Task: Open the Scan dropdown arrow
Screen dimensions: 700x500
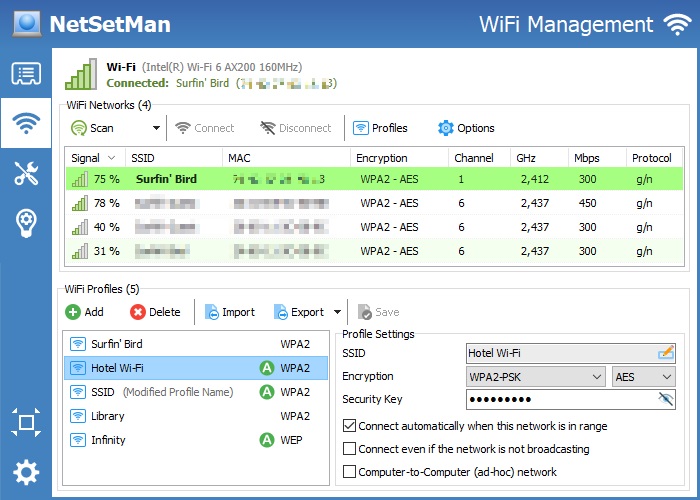Action: click(156, 128)
